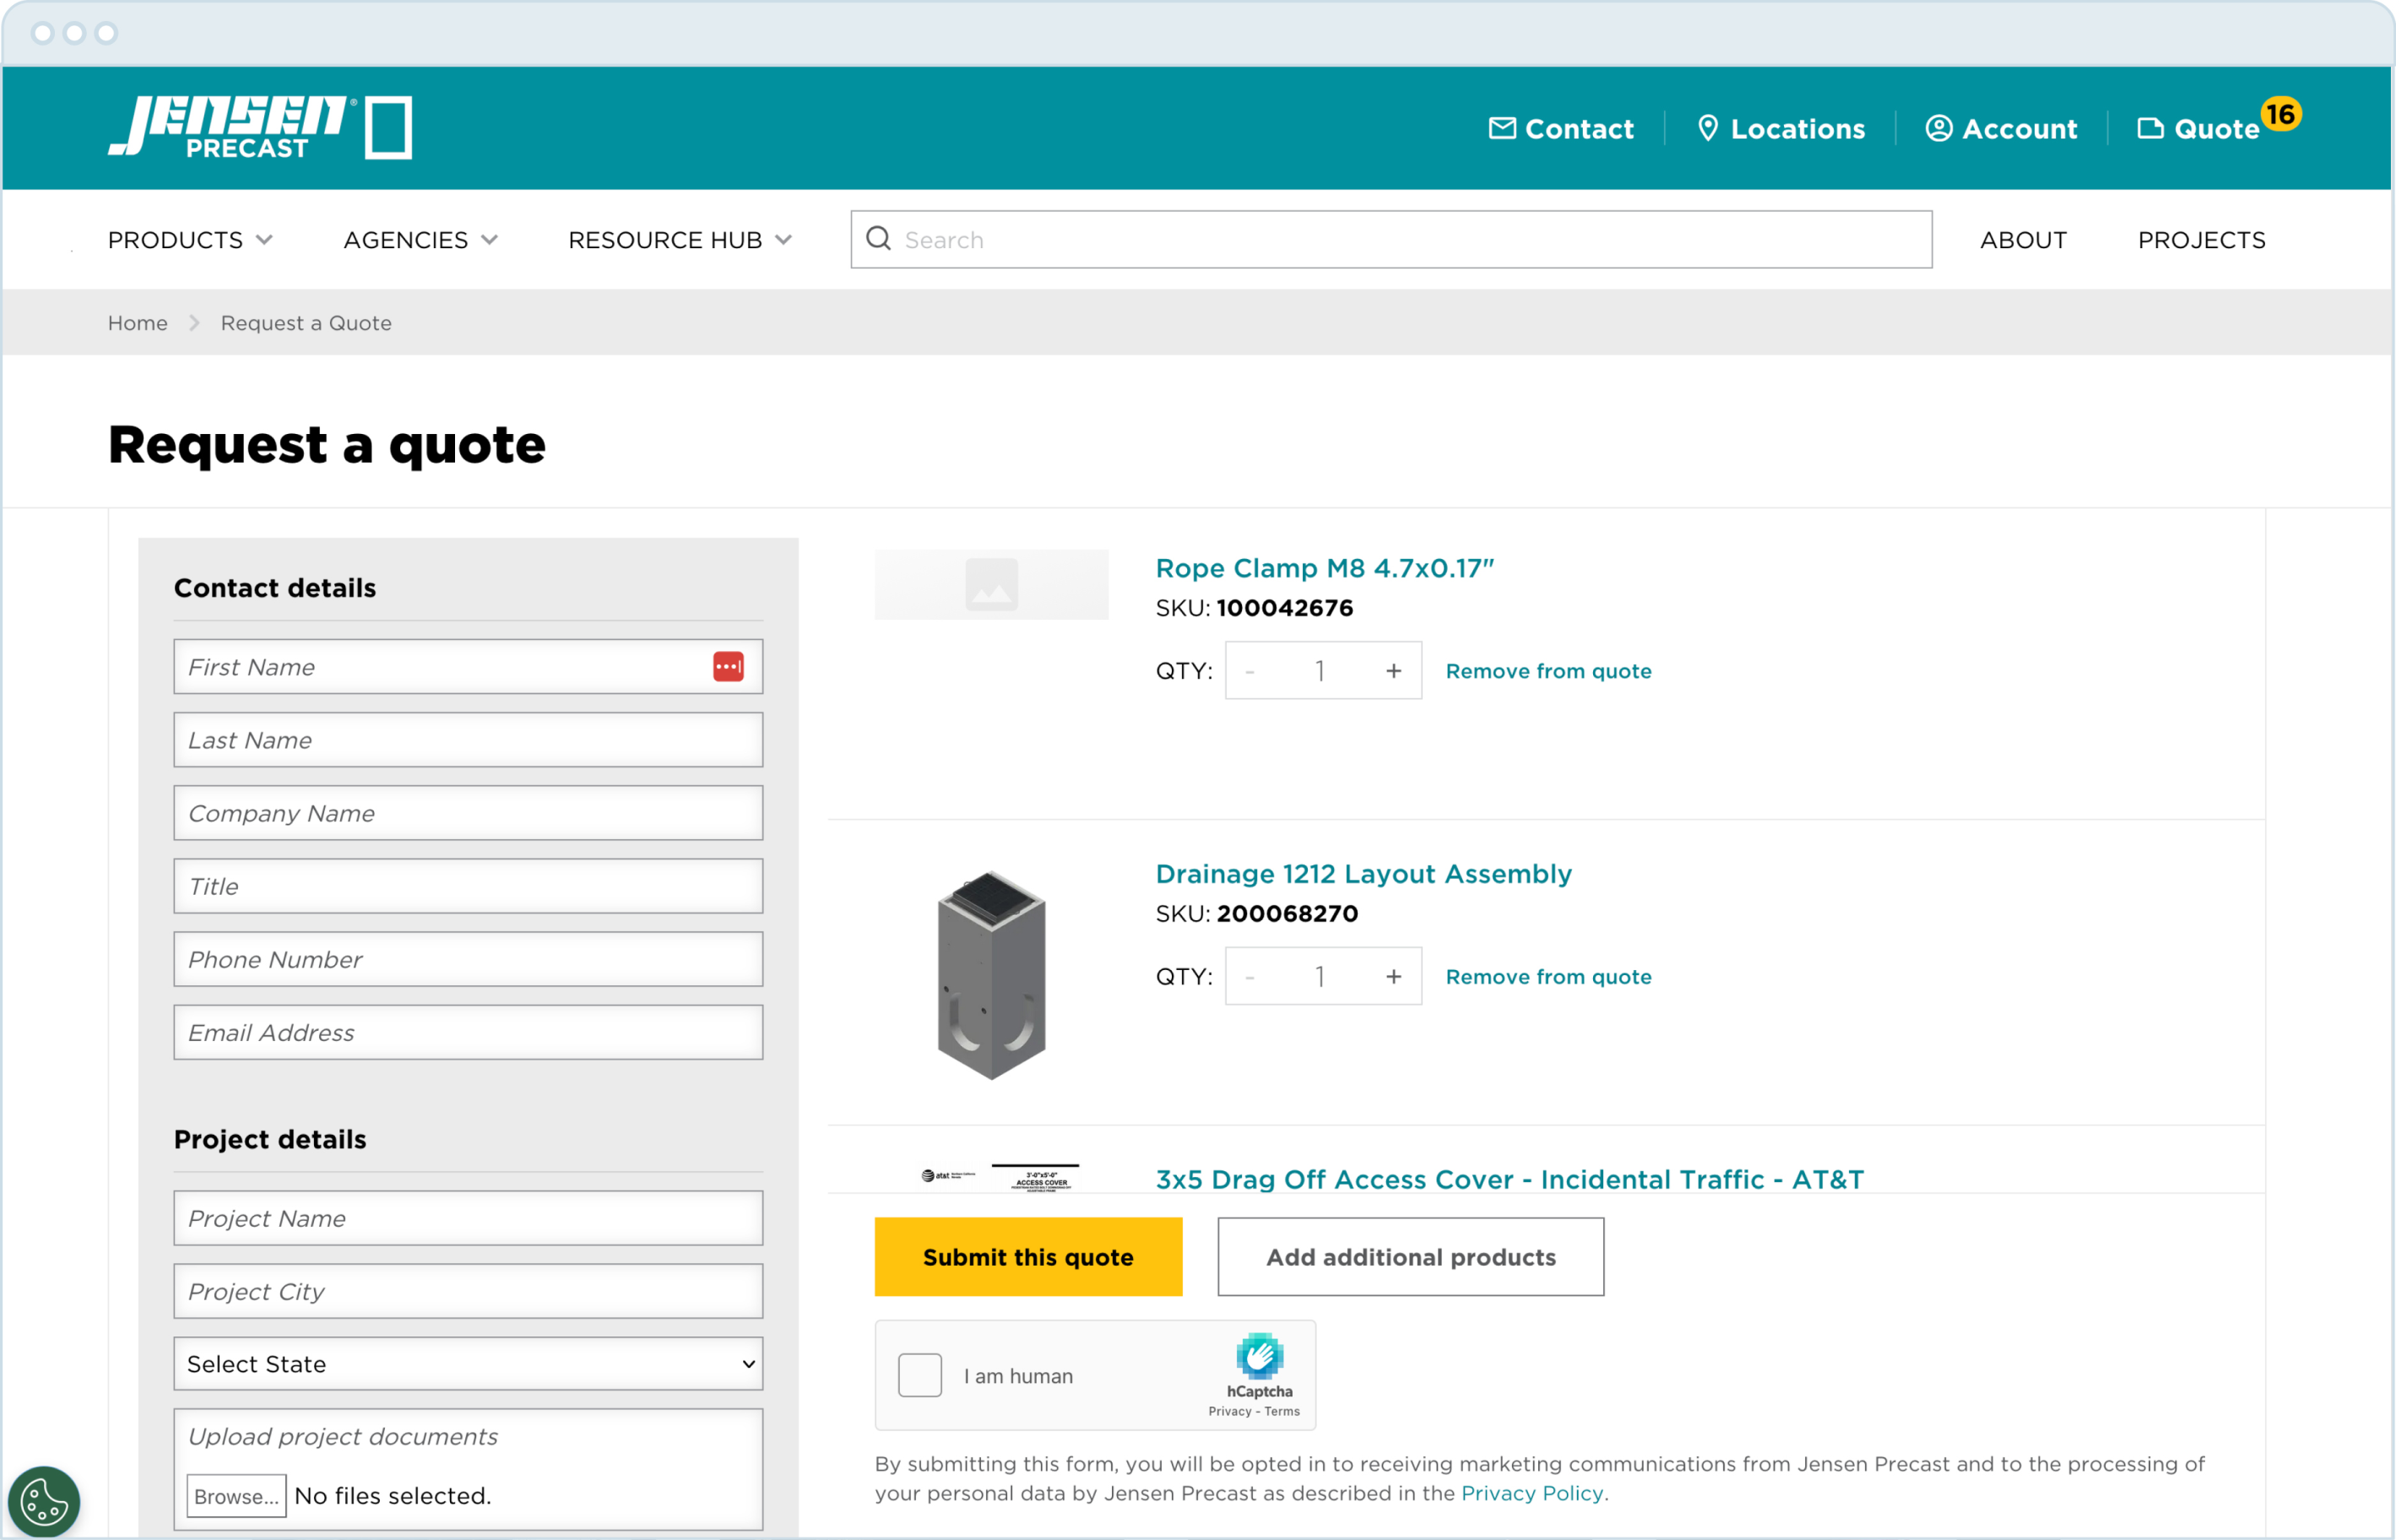Screen dimensions: 2396x1540
Task: Click the Quote icon showing 16 items
Action: (x=2150, y=128)
